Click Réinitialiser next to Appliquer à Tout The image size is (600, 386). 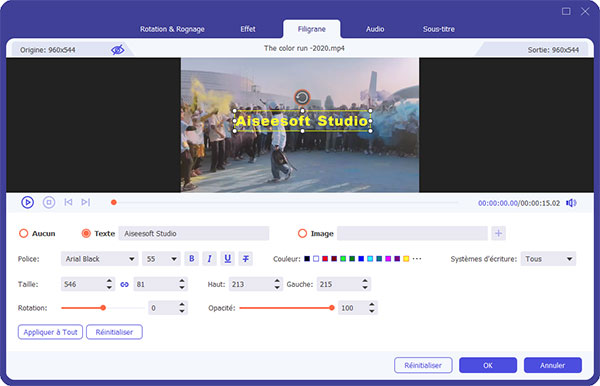[114, 332]
